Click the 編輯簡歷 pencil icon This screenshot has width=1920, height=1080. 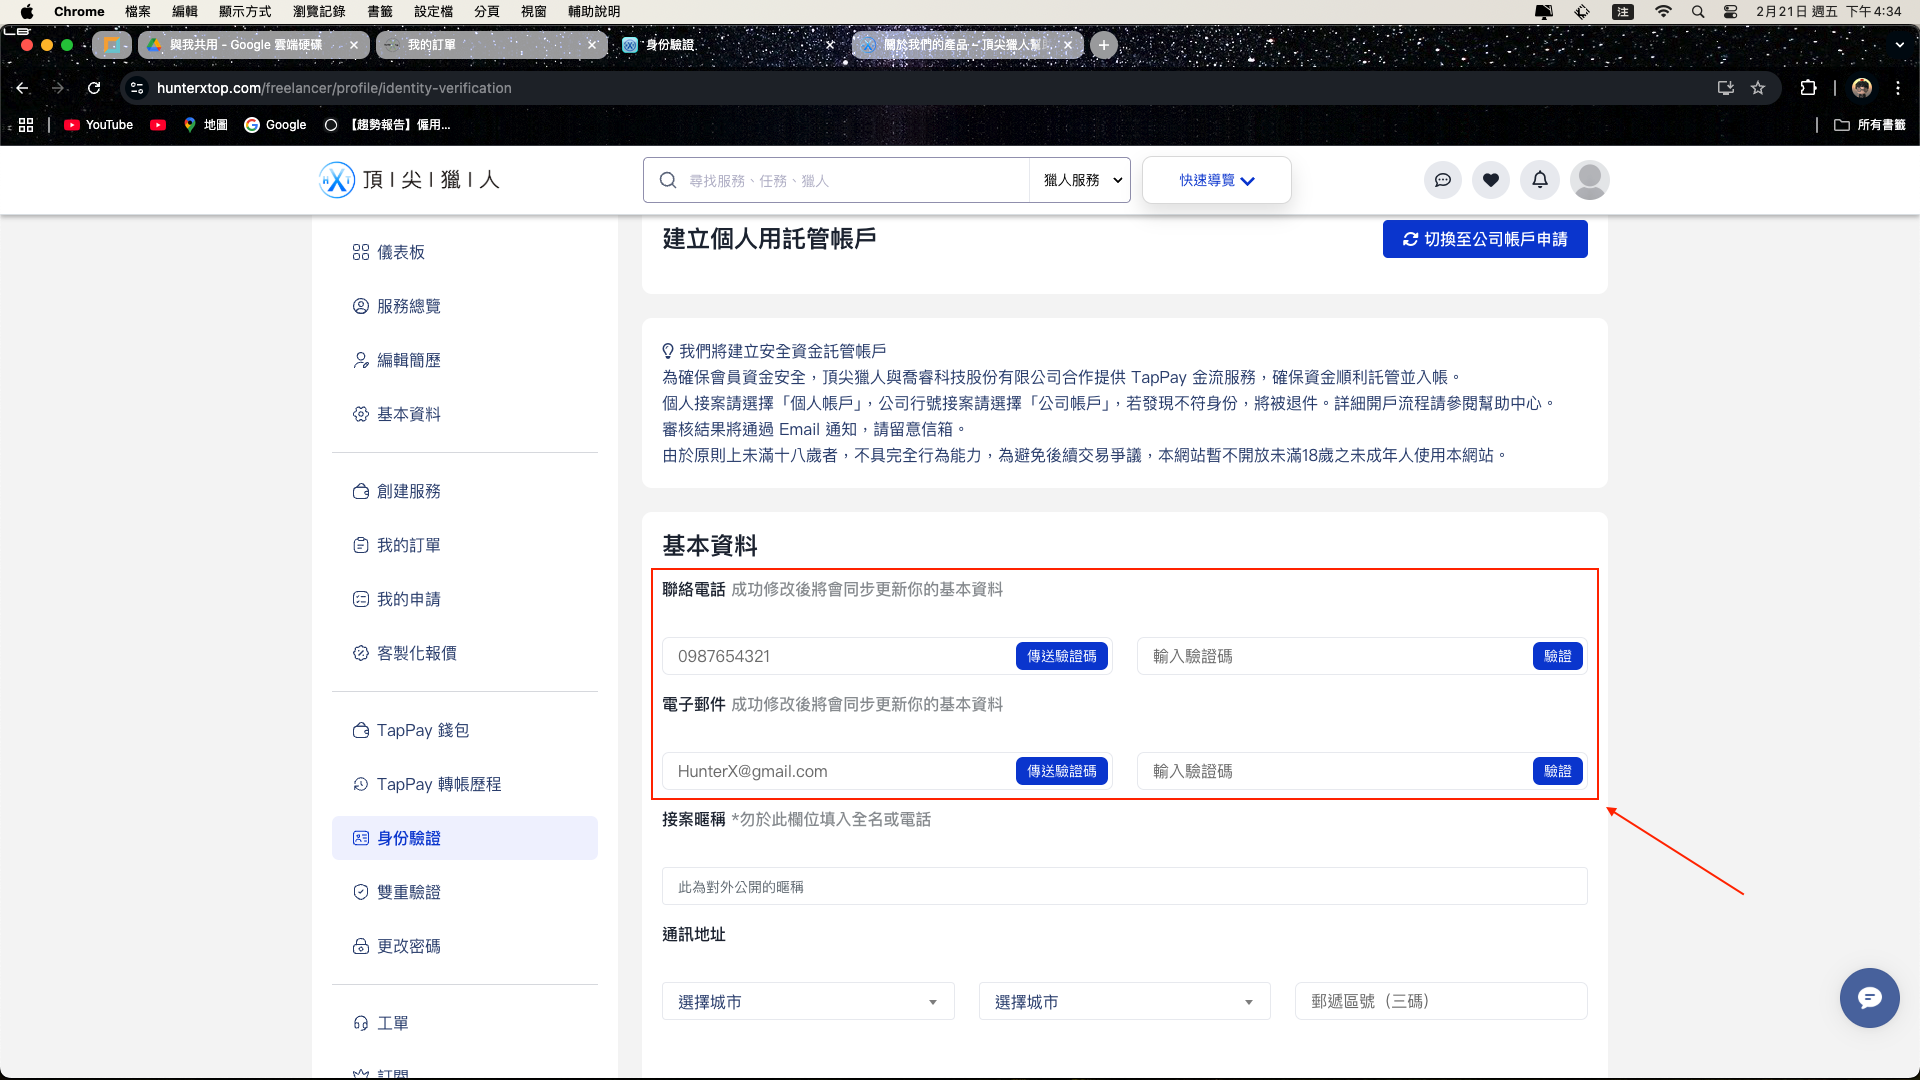(361, 360)
